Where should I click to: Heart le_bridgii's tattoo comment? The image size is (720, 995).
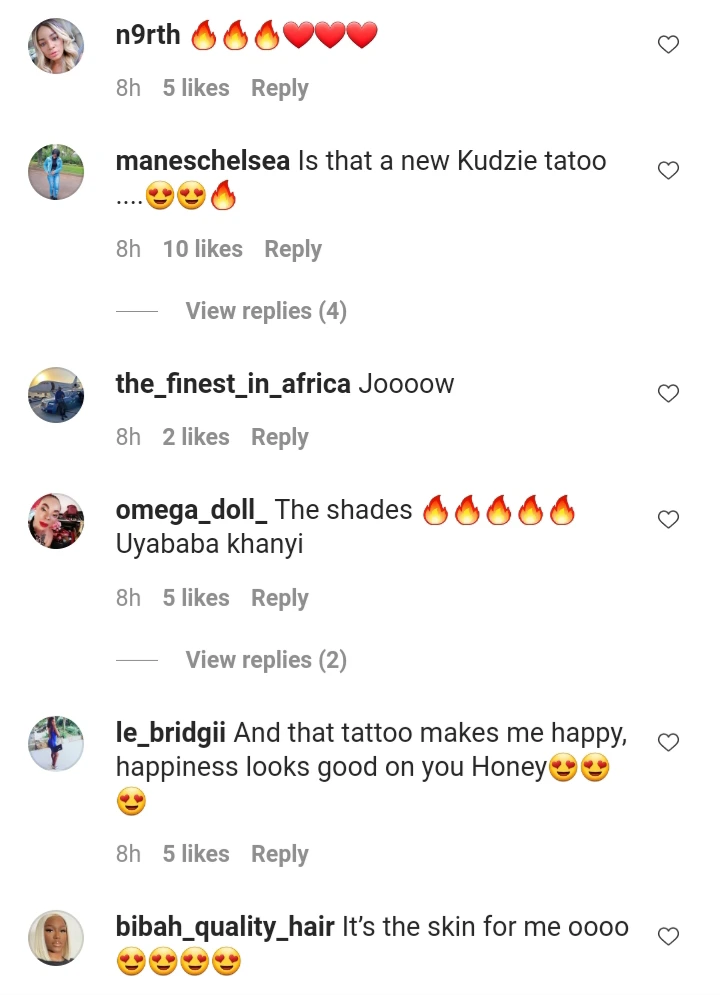pyautogui.click(x=668, y=742)
